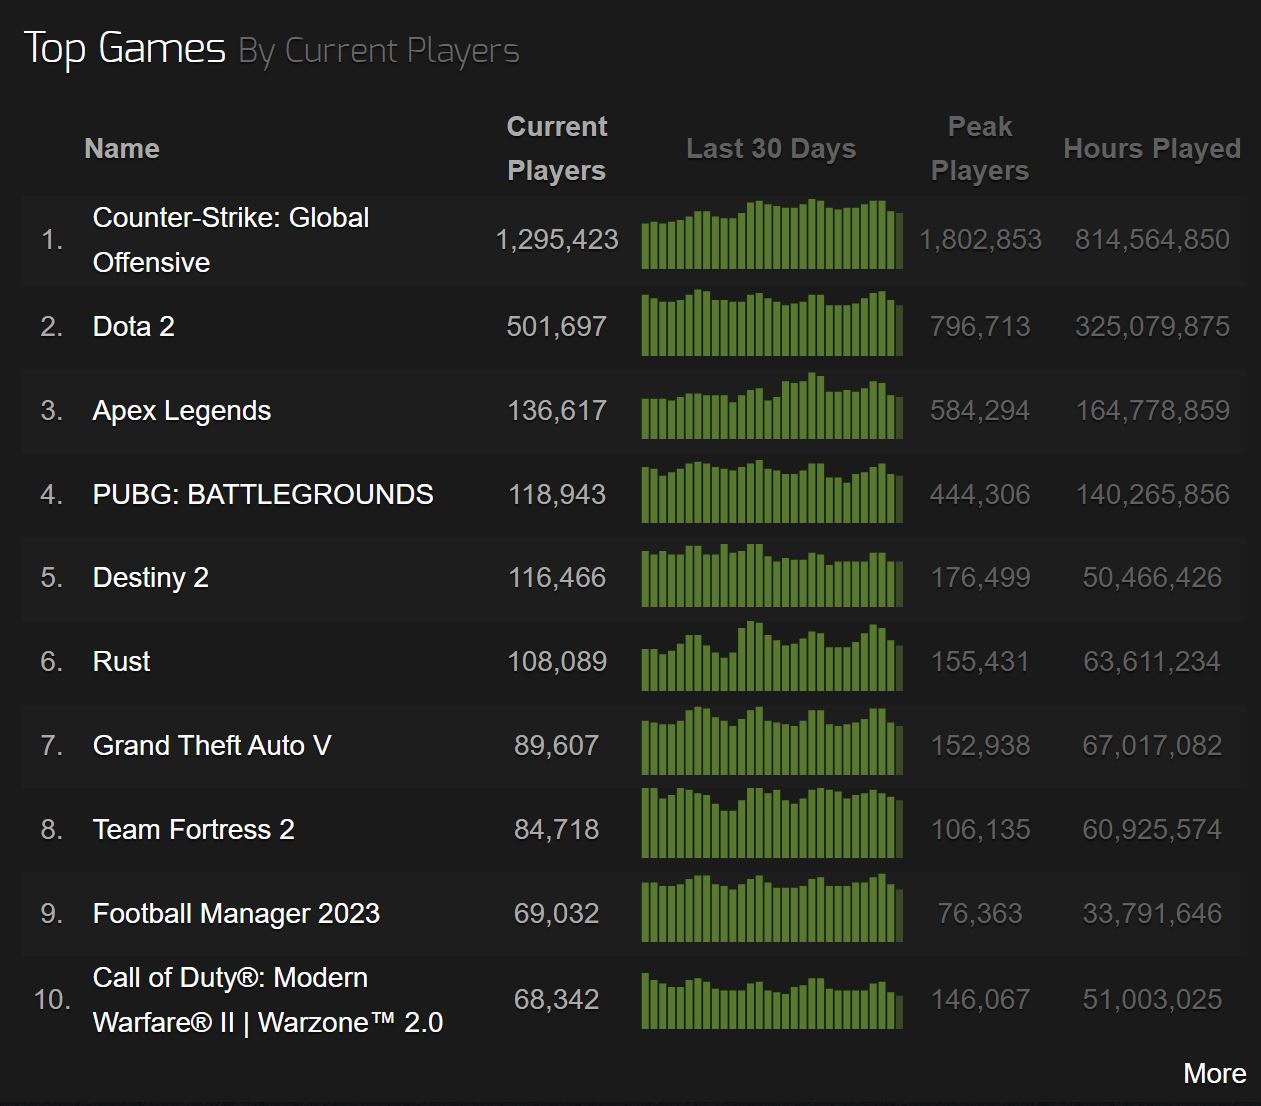Select current players value 69,032
This screenshot has height=1106, width=1261.
point(557,913)
